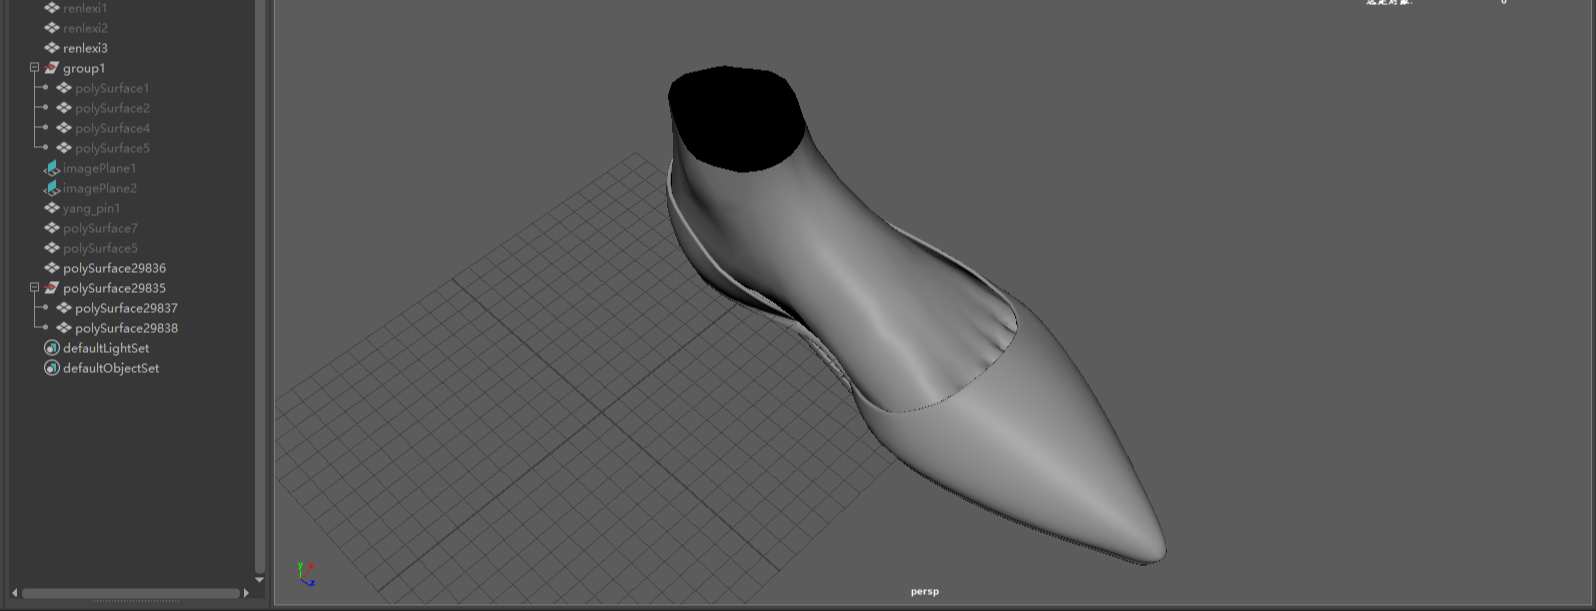Click the XYZ axis gizmo in viewport
Screen dimensions: 1596x611
(306, 573)
